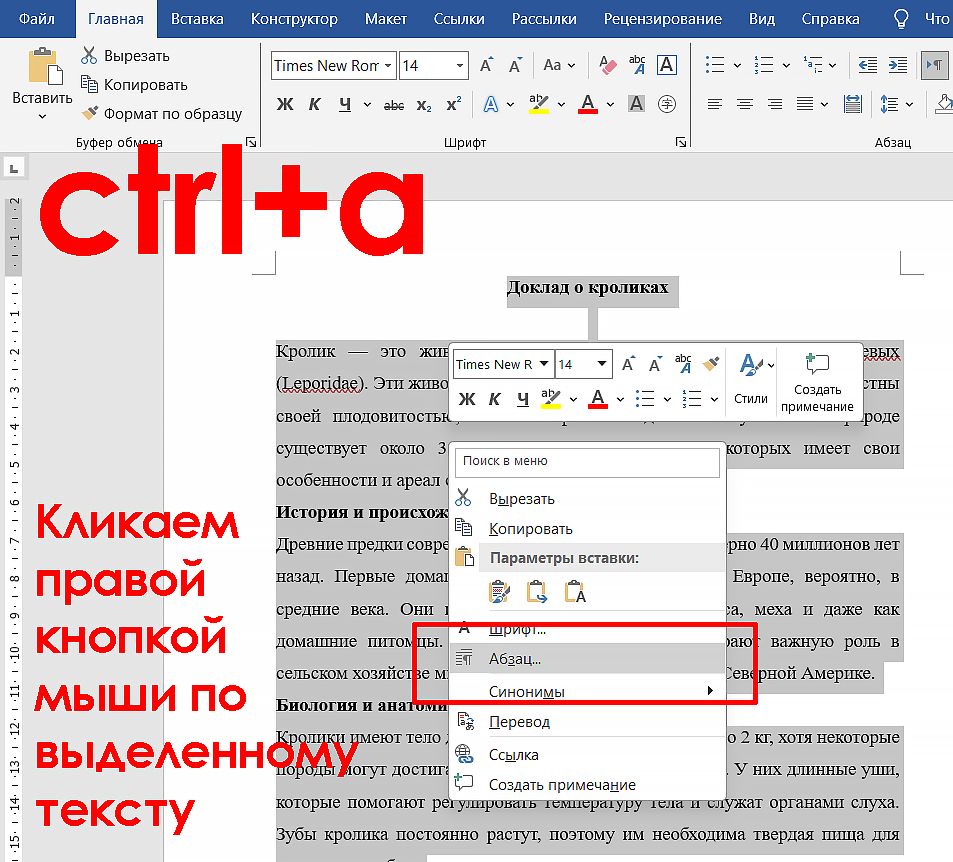Open Синонимы submenu in context menu
The height and width of the screenshot is (862, 953).
click(587, 691)
